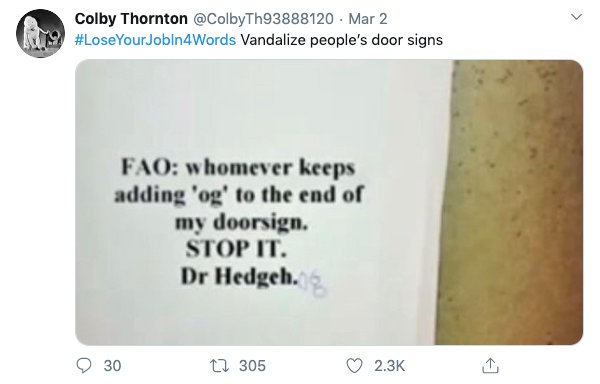This screenshot has height=384, width=600.
Task: Click 'Dr Hedgeh.' text in the image
Action: point(239,276)
